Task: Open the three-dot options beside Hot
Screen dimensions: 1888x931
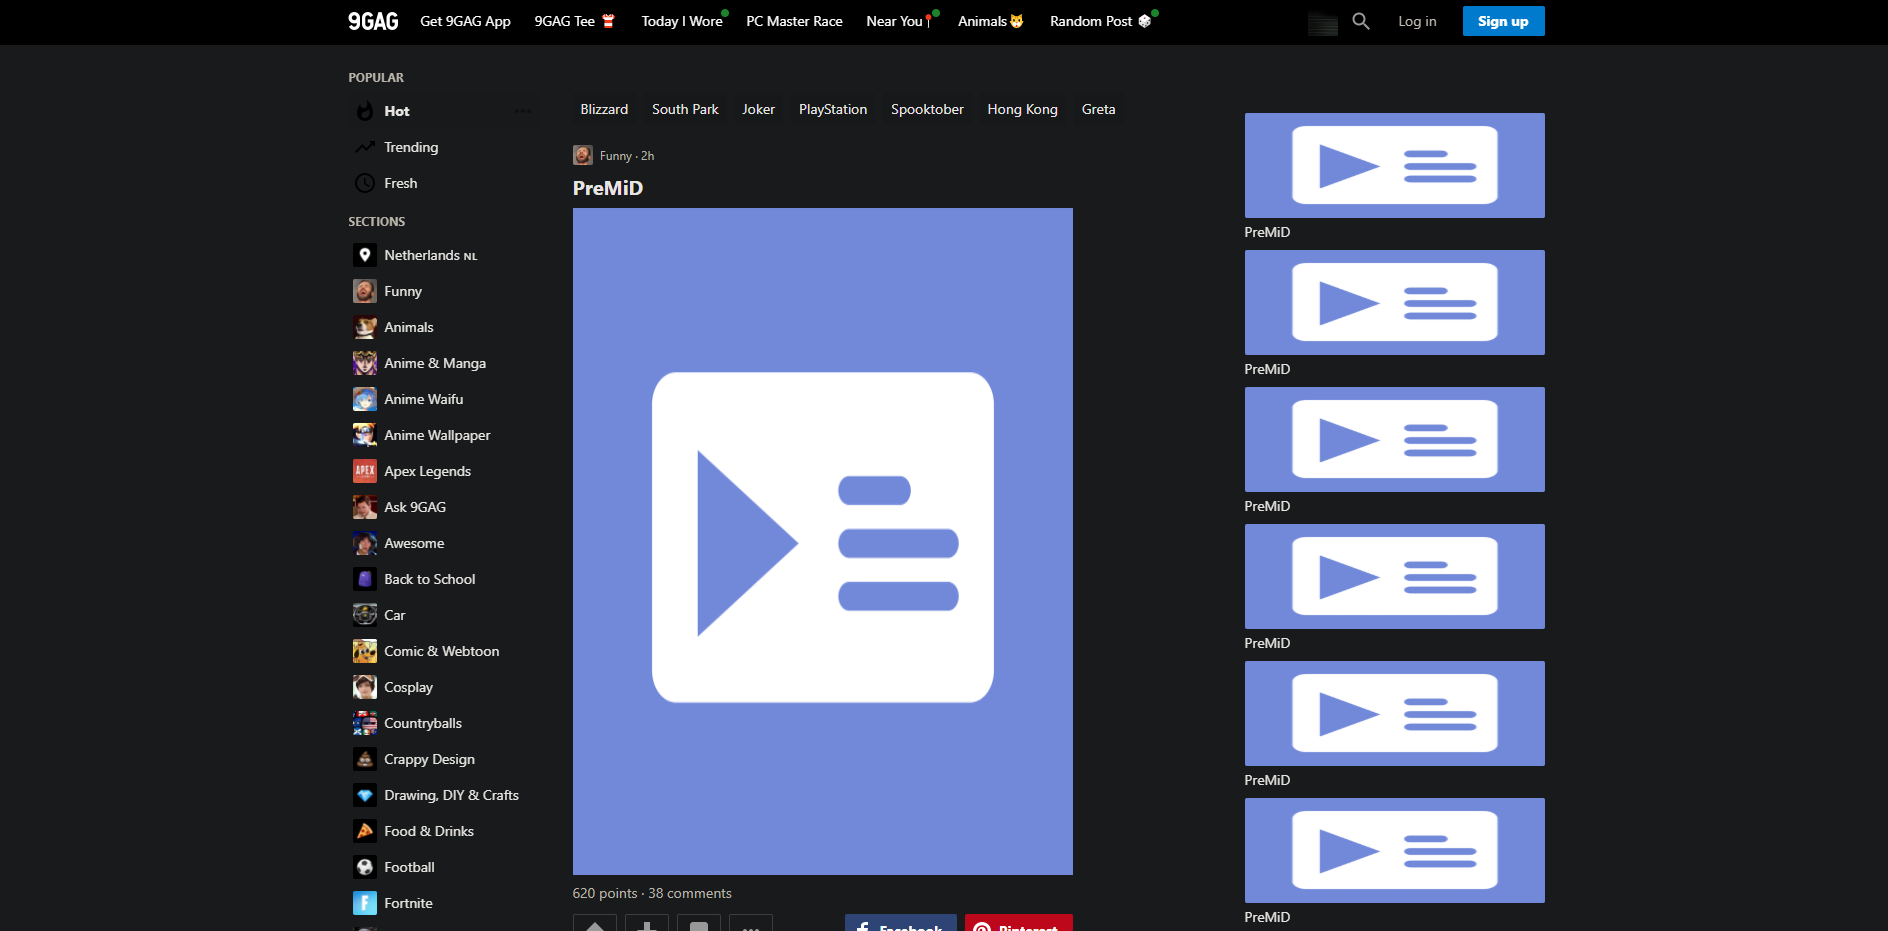Action: click(x=523, y=111)
